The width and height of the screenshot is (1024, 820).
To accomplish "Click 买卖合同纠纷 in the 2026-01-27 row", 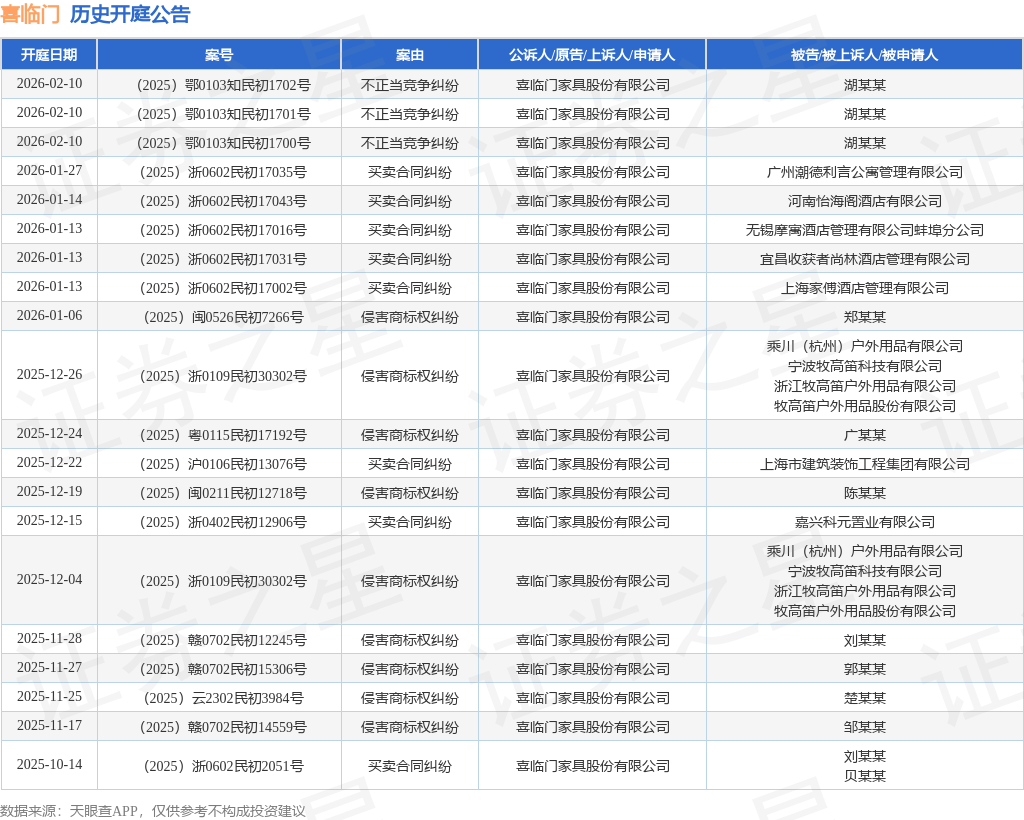I will tap(409, 172).
